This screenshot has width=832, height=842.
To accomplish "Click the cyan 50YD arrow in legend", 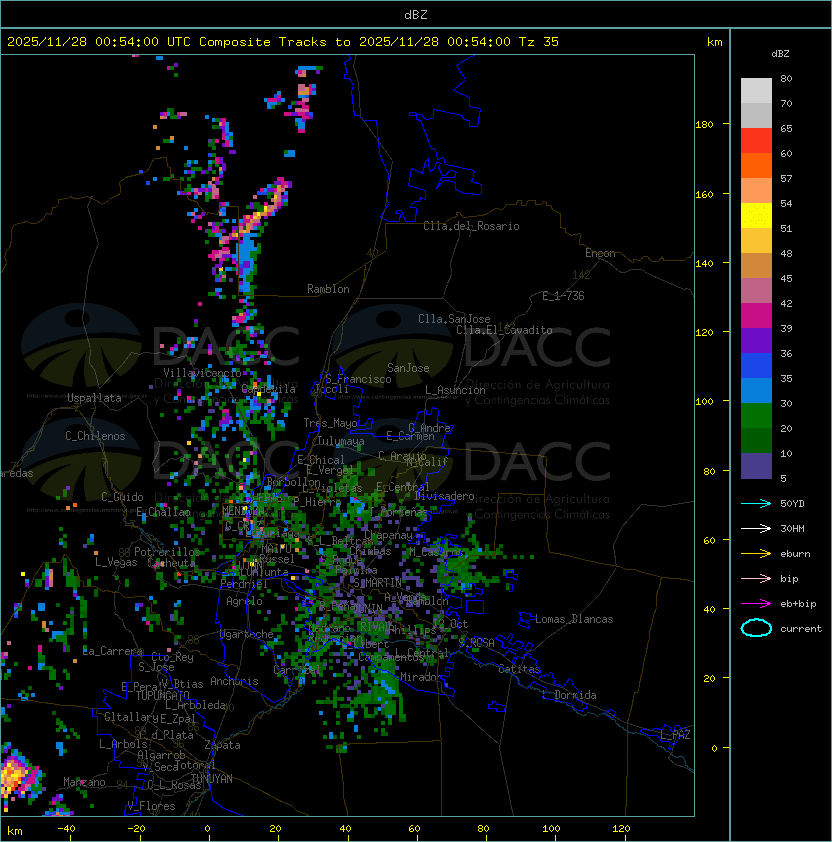I will point(756,503).
